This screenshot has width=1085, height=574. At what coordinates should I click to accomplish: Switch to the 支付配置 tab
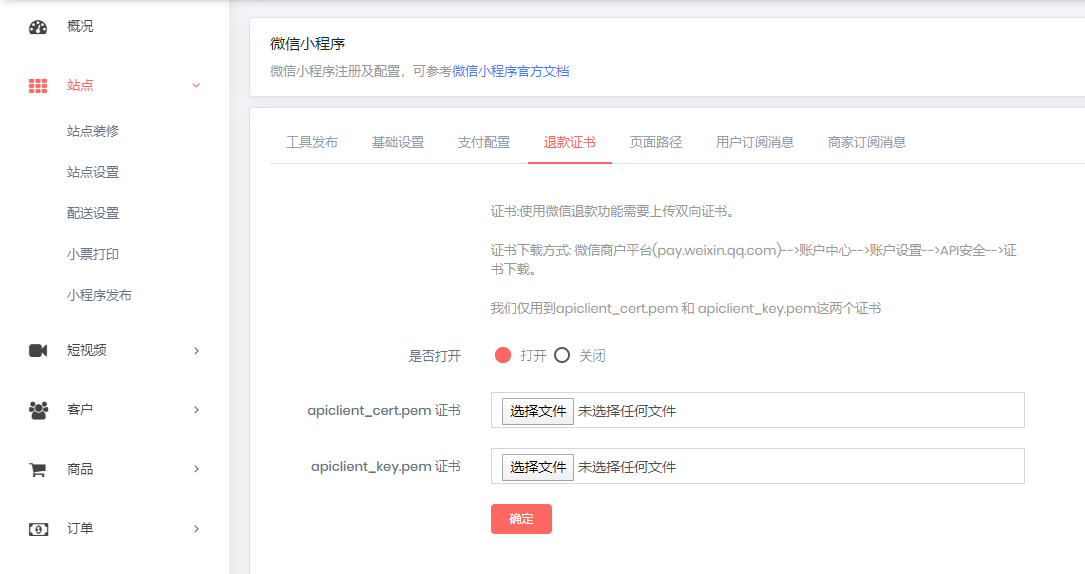coord(483,142)
